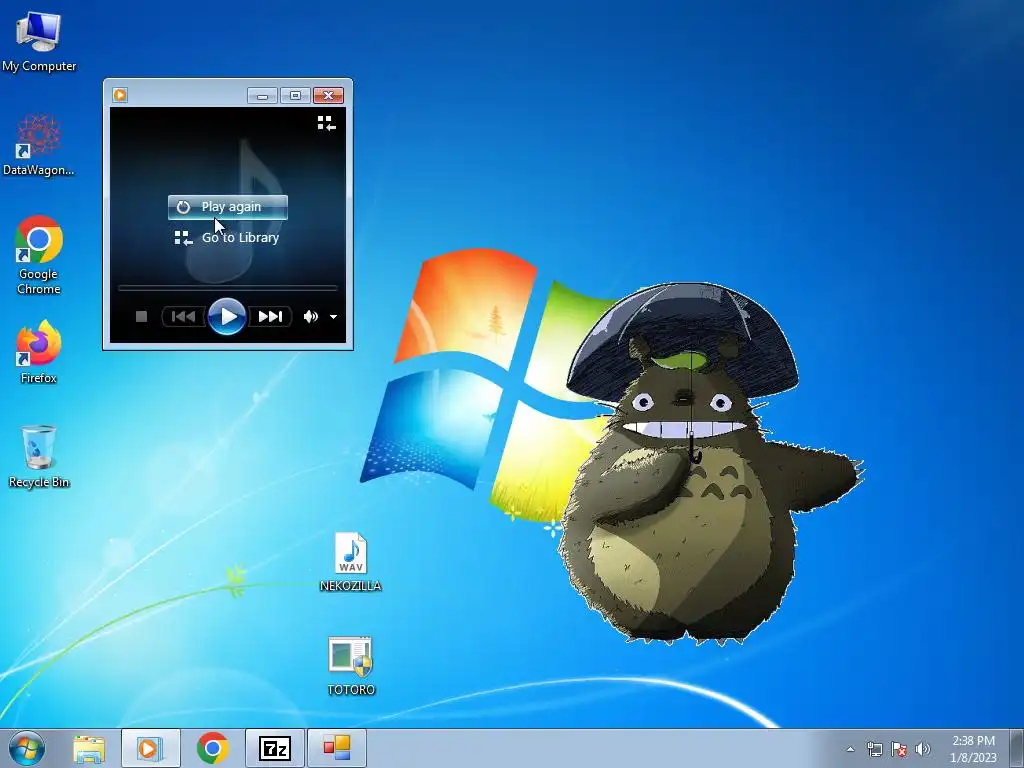Click the player seek bar
1024x768 pixels.
[227, 287]
